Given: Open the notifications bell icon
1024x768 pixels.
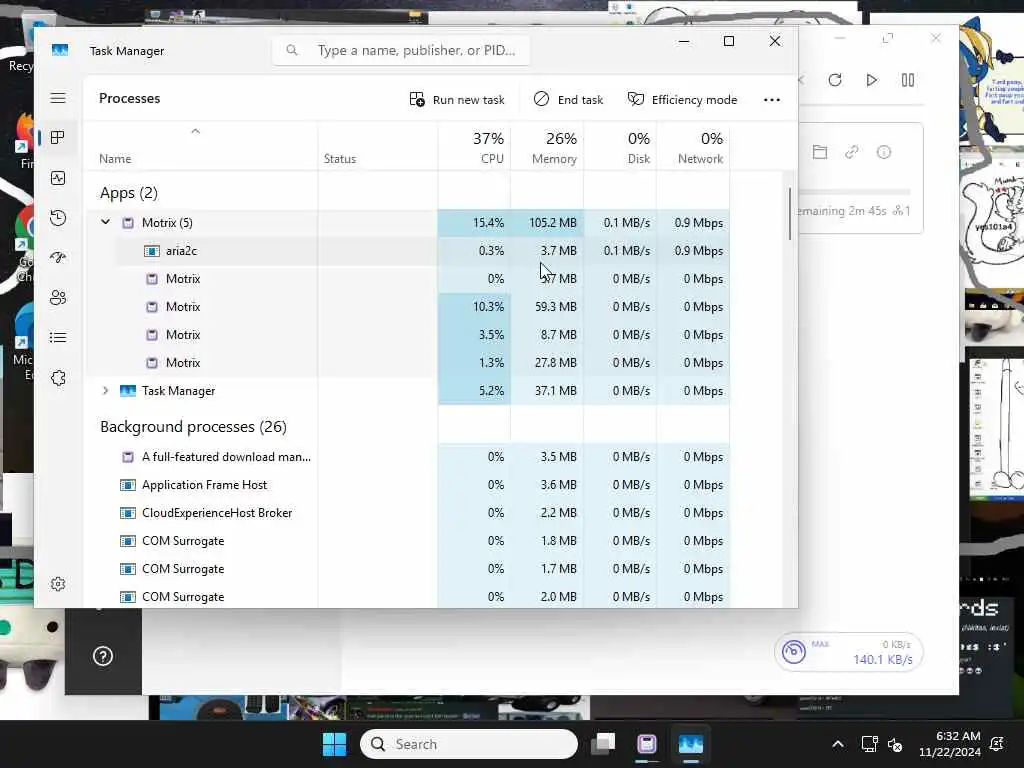Looking at the screenshot, I should coord(997,744).
